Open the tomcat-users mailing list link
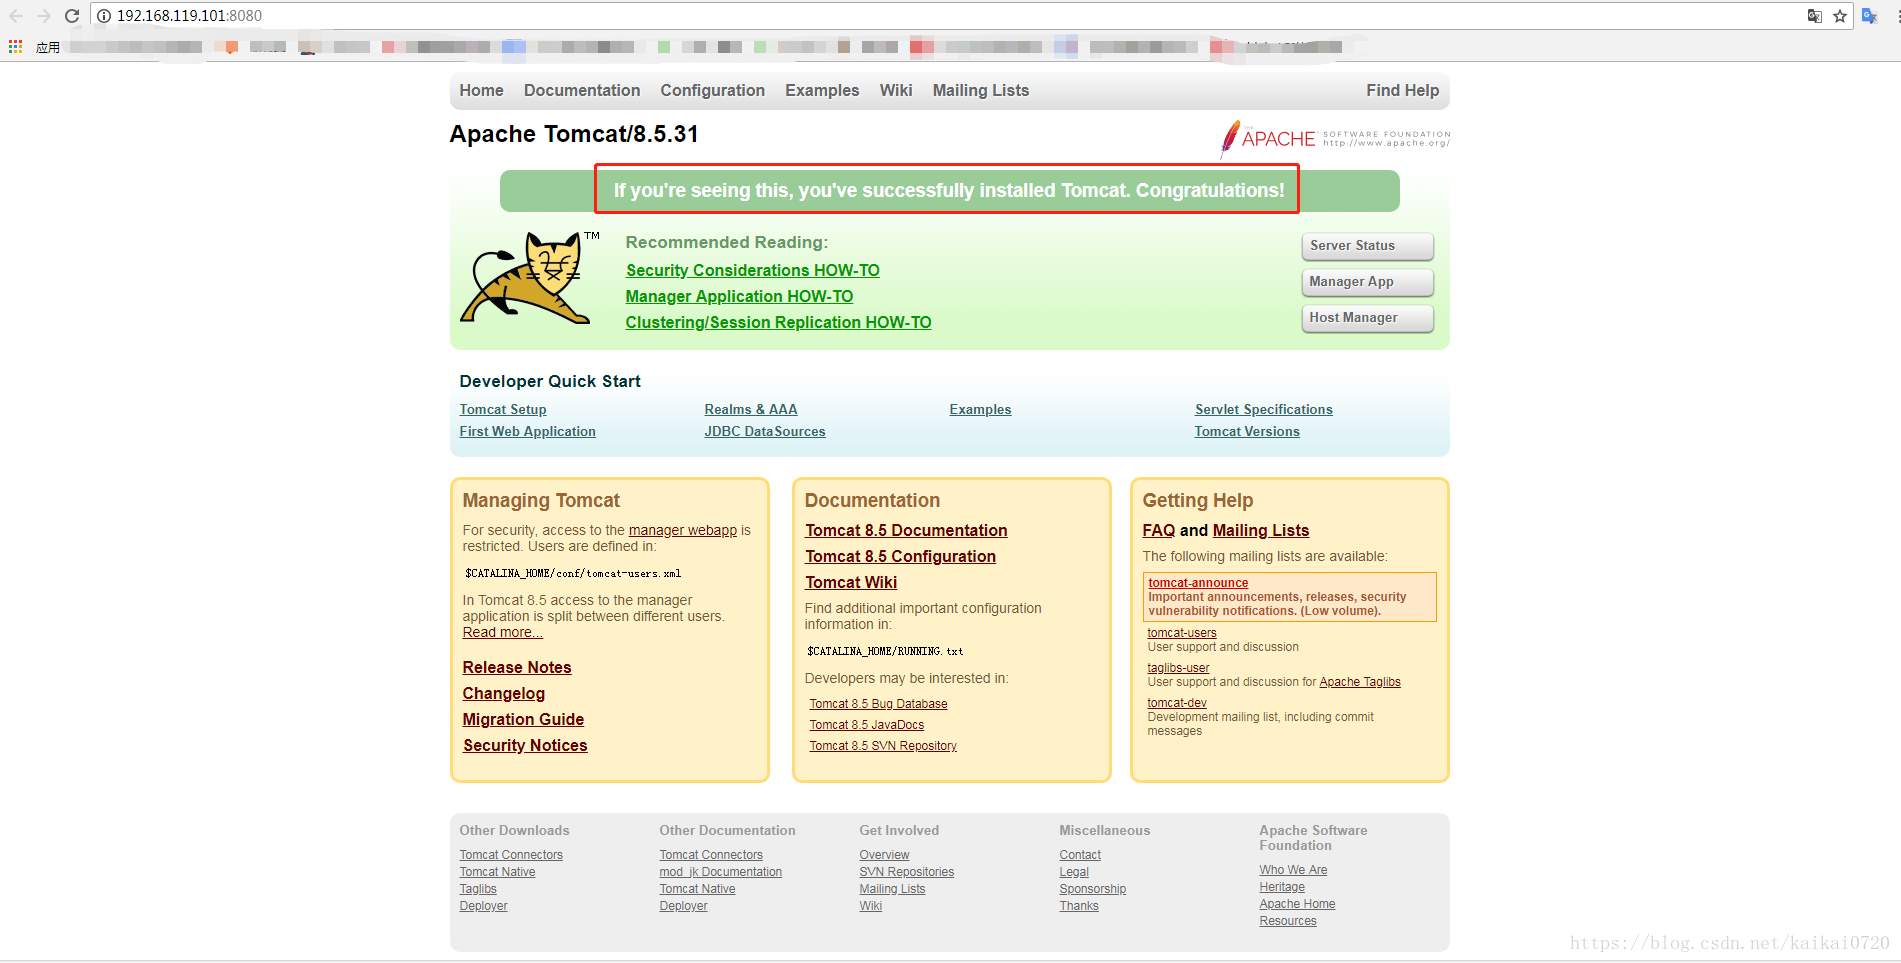The height and width of the screenshot is (963, 1901). (x=1182, y=633)
